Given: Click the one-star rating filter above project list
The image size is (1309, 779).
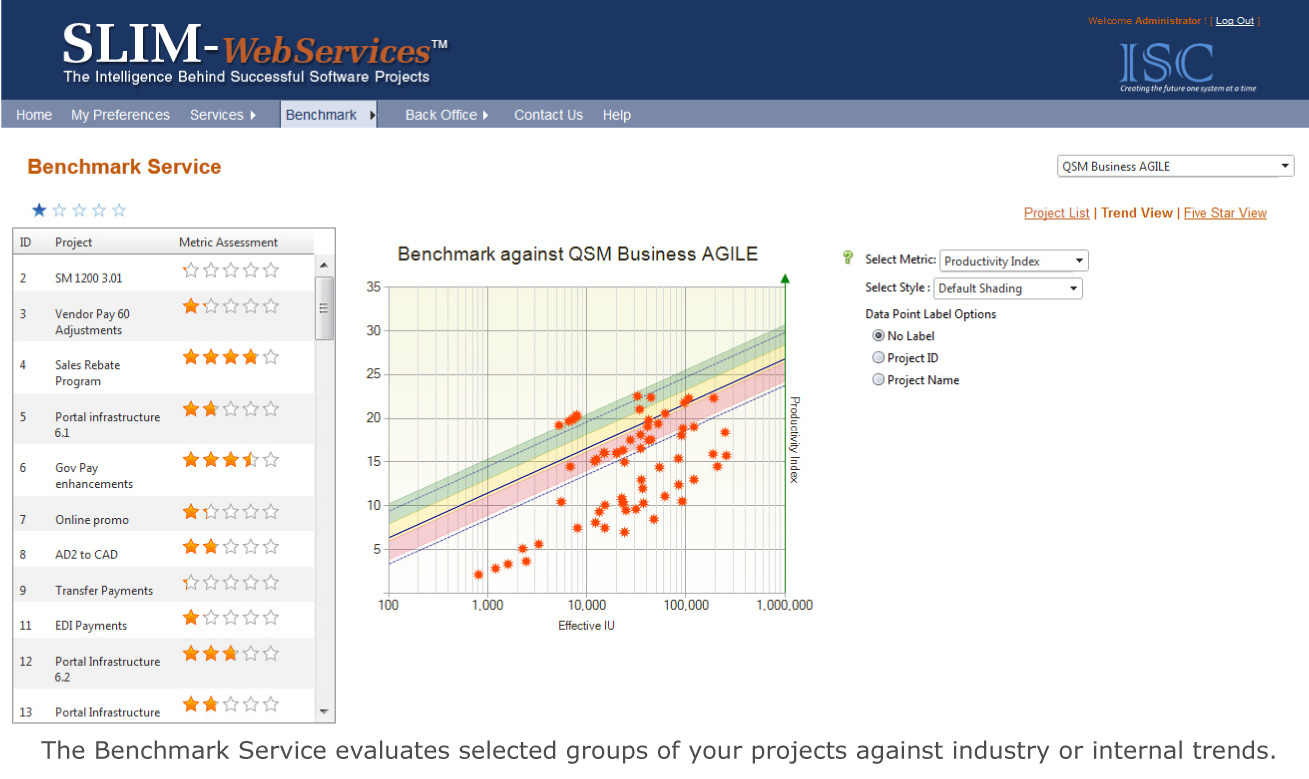Looking at the screenshot, I should [x=80, y=210].
